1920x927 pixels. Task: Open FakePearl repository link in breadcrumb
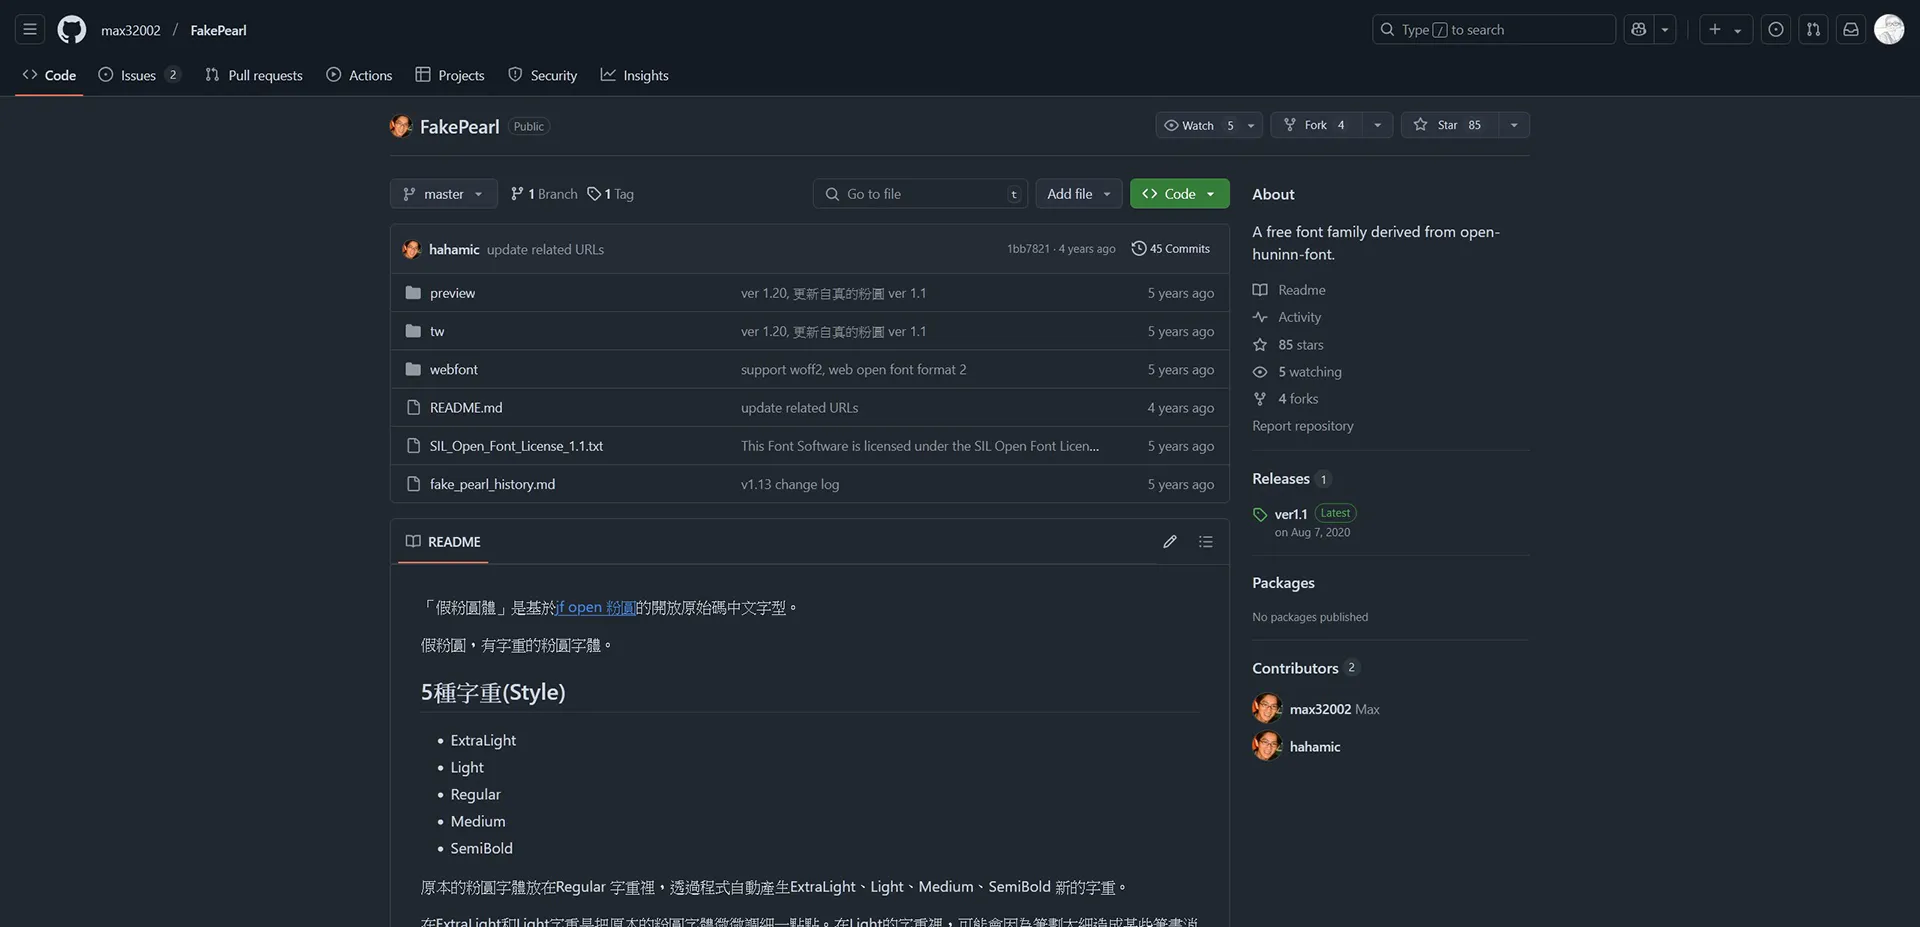218,30
